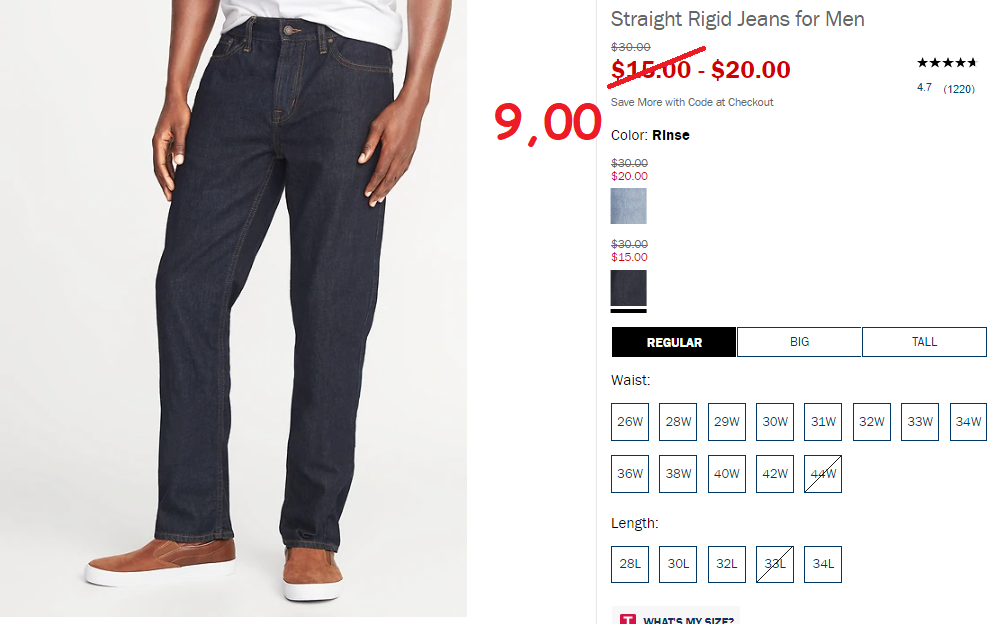Select the REGULAR fit tab

click(x=674, y=342)
